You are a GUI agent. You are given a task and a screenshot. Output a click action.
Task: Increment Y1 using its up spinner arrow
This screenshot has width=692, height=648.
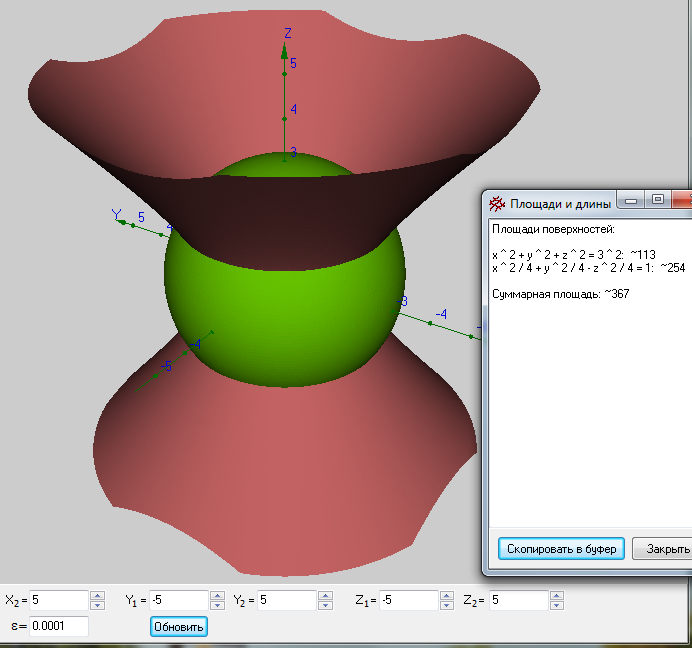pos(217,596)
